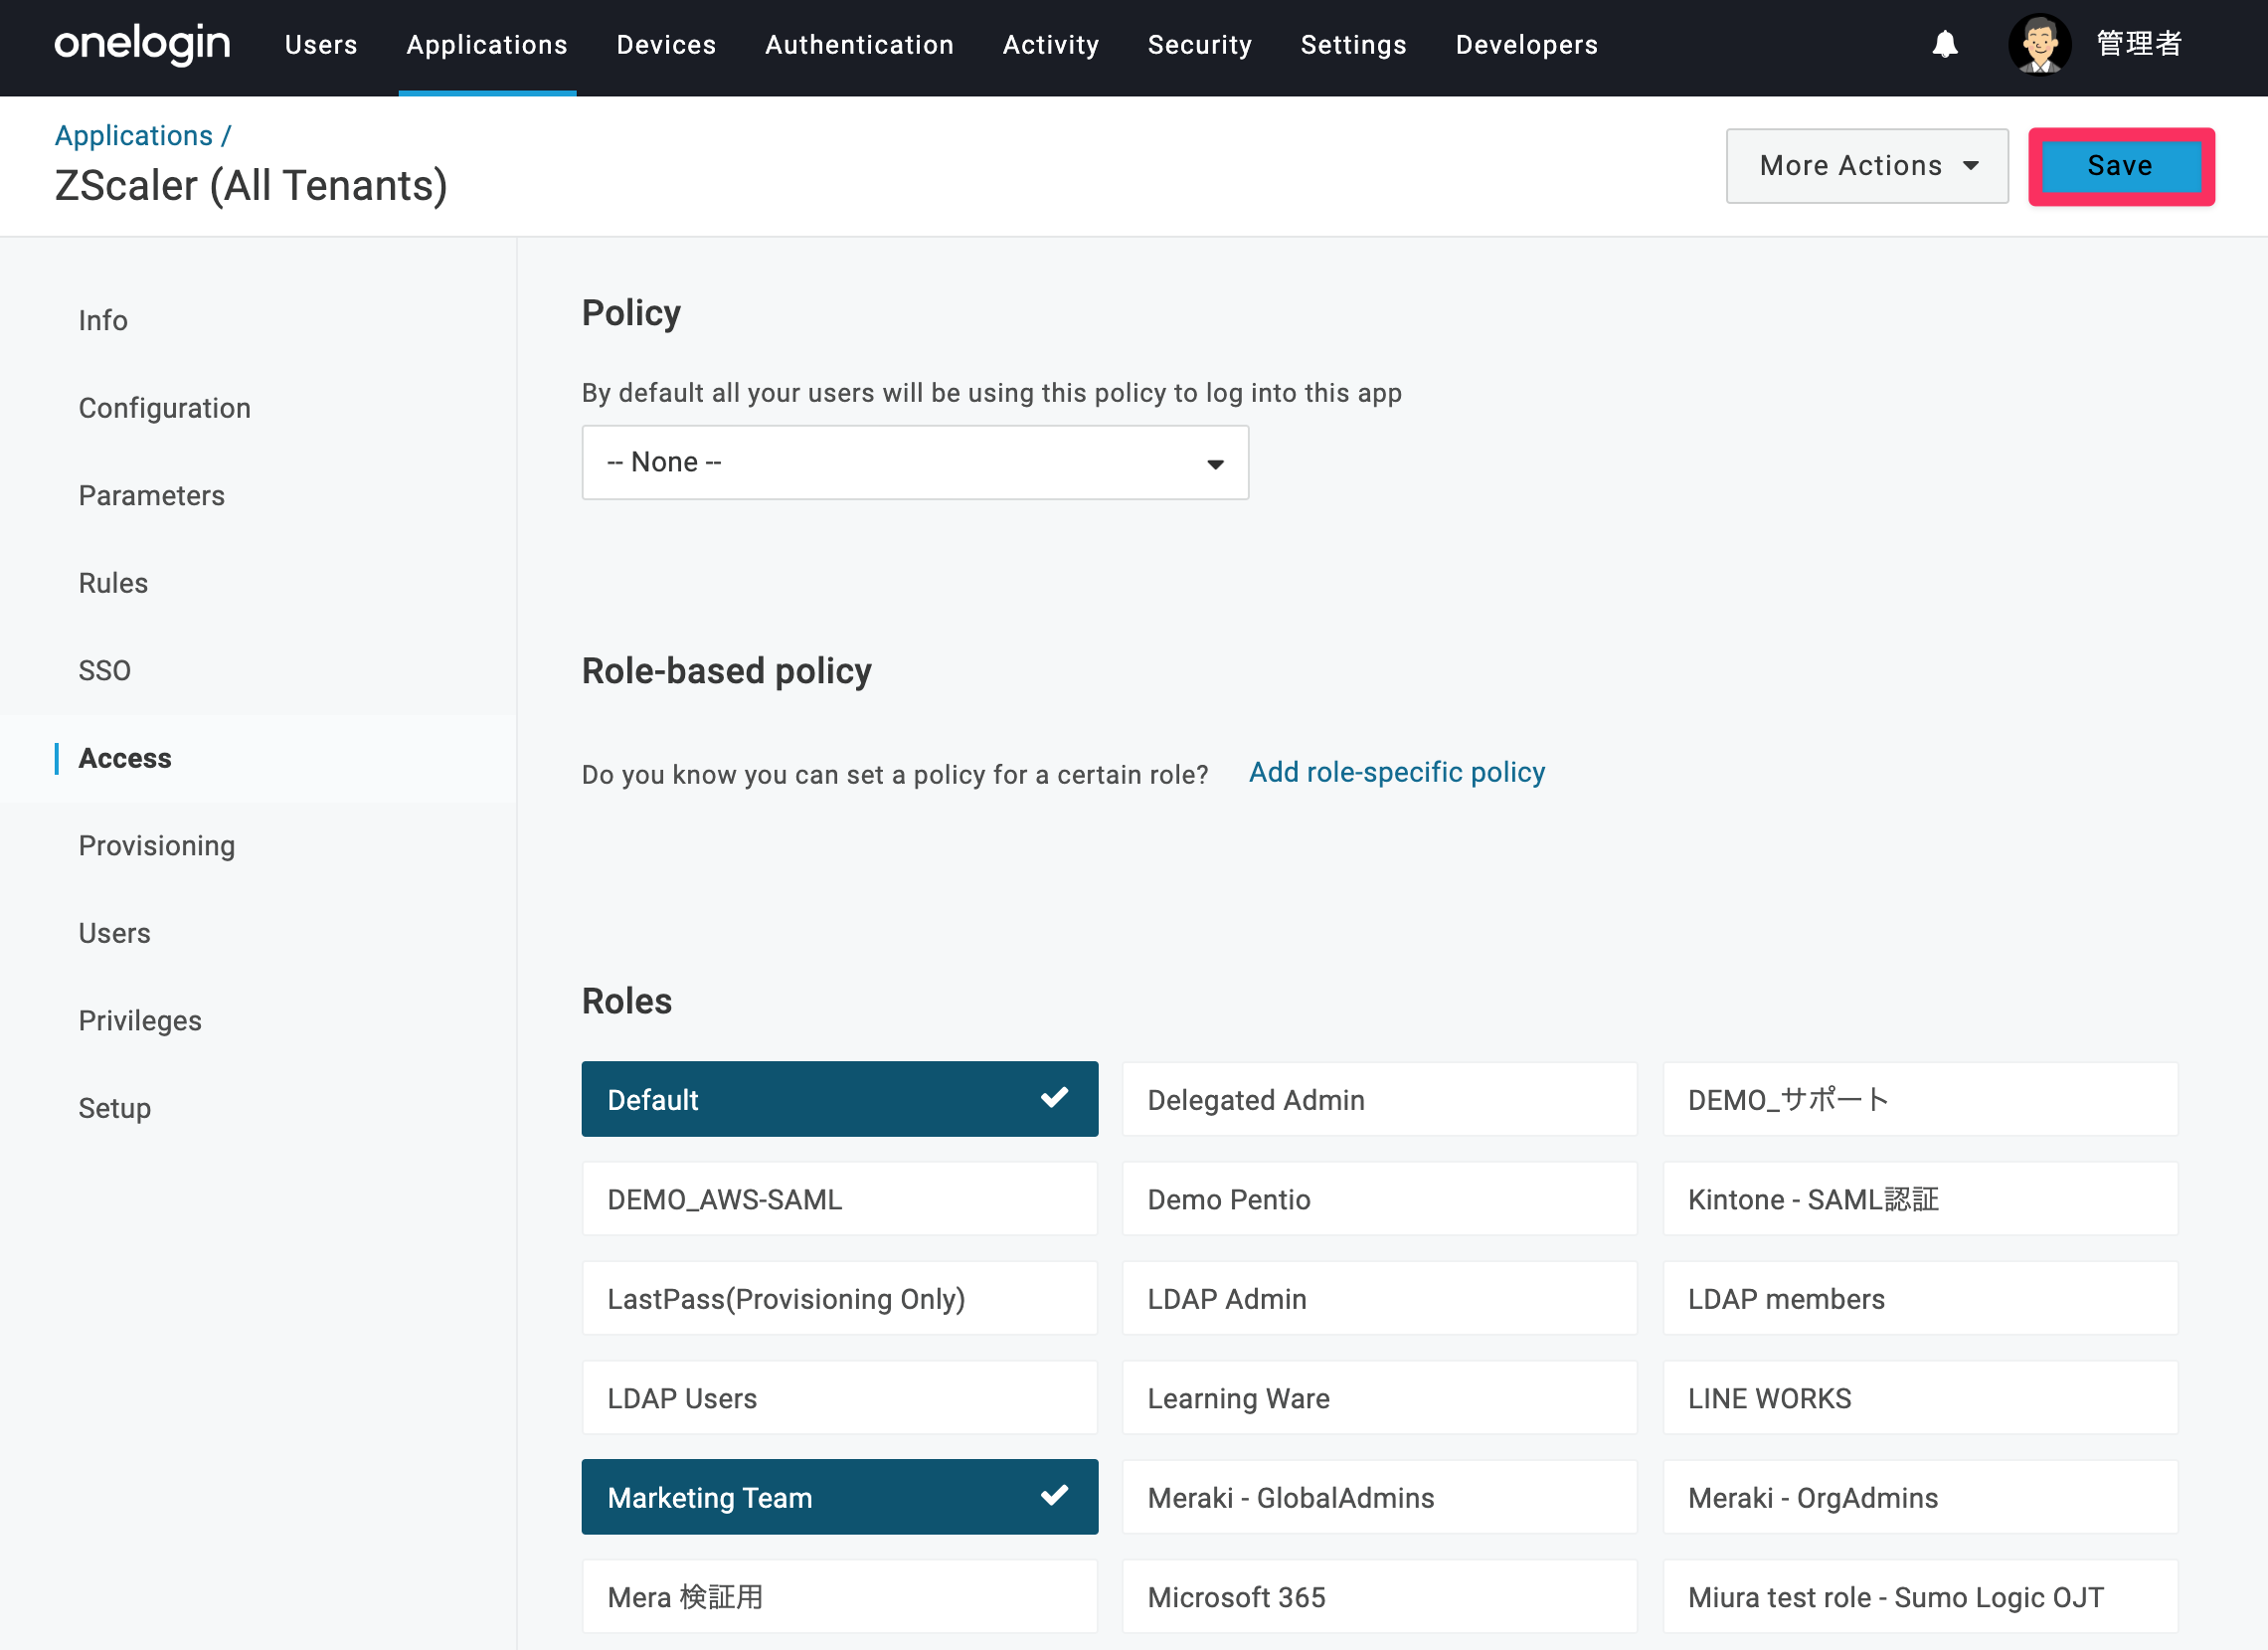The image size is (2268, 1650).
Task: Toggle the LDAP Users role
Action: (x=840, y=1397)
